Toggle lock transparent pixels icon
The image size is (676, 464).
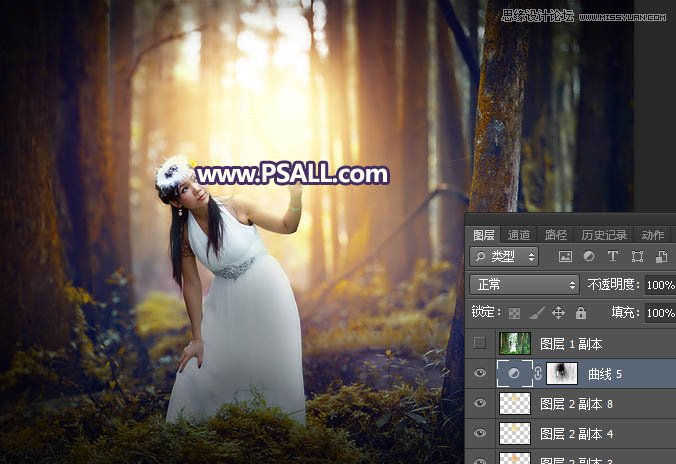click(x=514, y=313)
